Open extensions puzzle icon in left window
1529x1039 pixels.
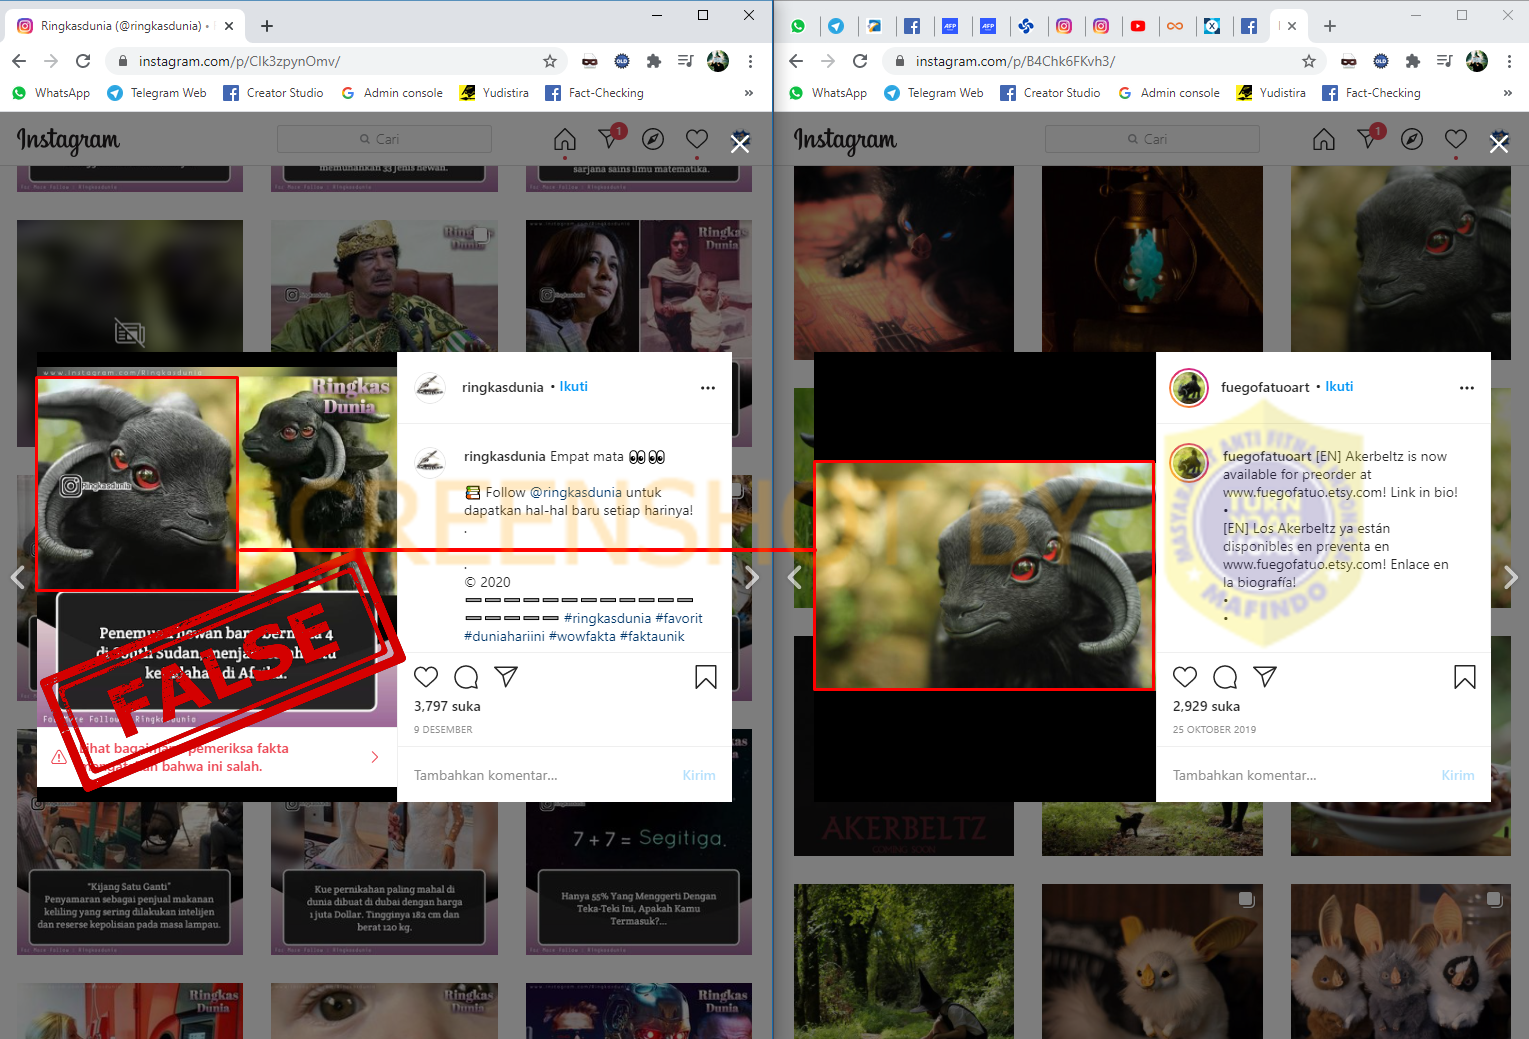[654, 61]
